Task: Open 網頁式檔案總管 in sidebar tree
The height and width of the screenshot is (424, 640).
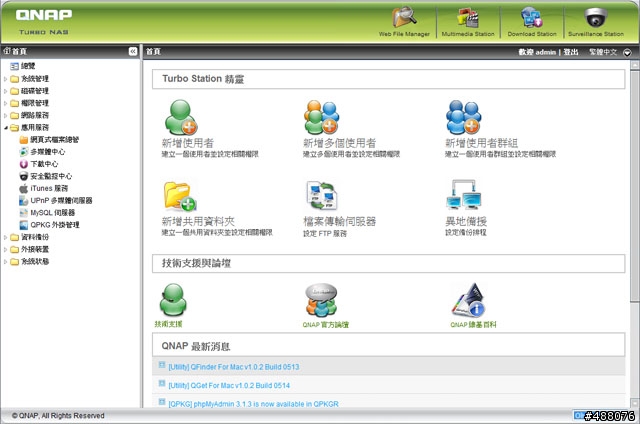Action: pos(49,140)
